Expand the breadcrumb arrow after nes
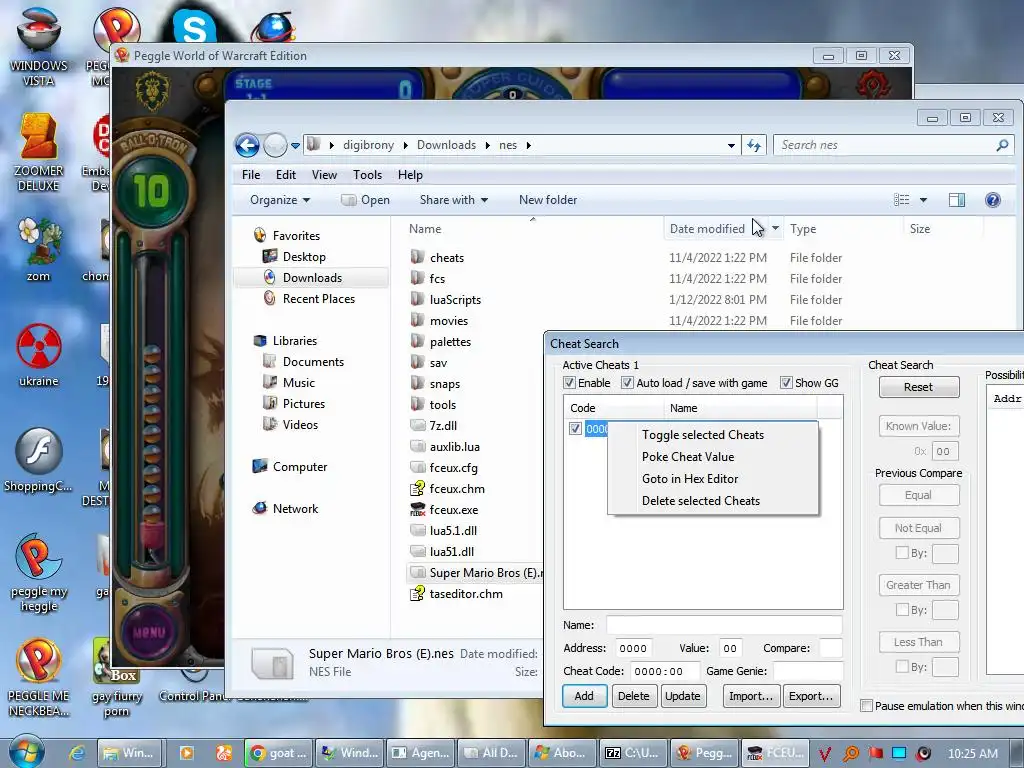 pyautogui.click(x=528, y=145)
